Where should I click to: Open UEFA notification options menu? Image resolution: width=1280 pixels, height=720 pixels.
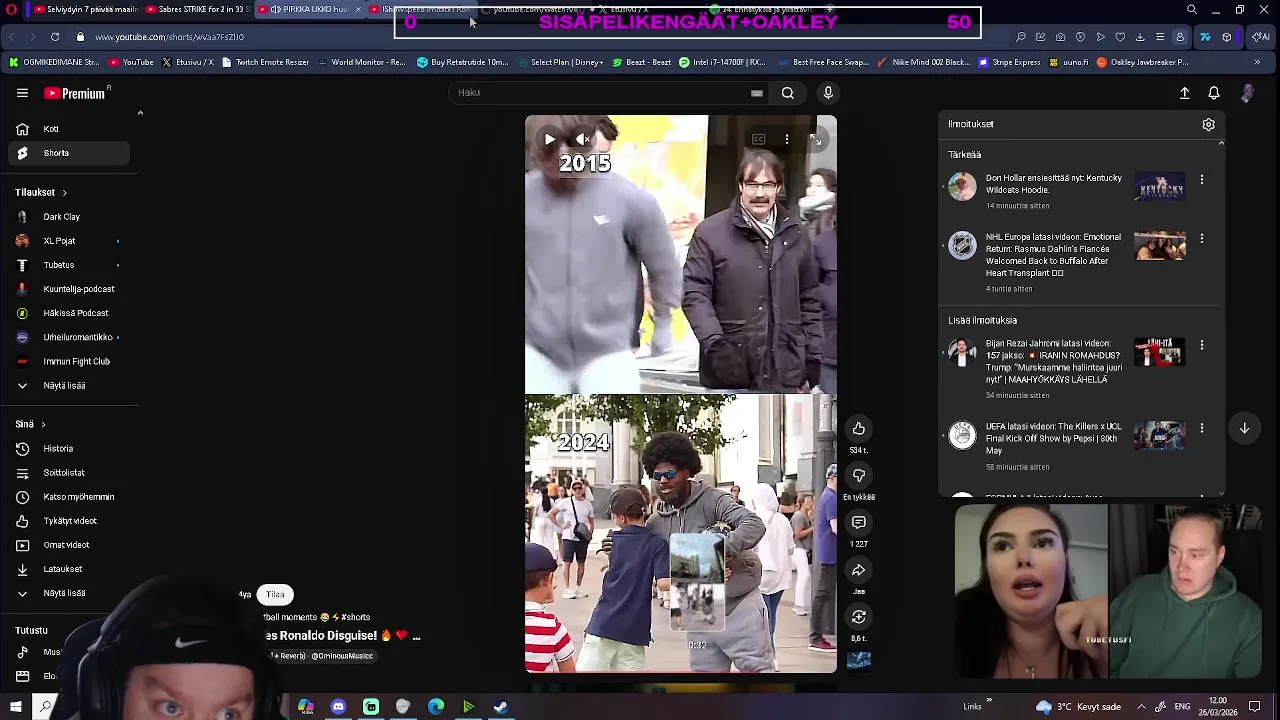click(x=1201, y=428)
